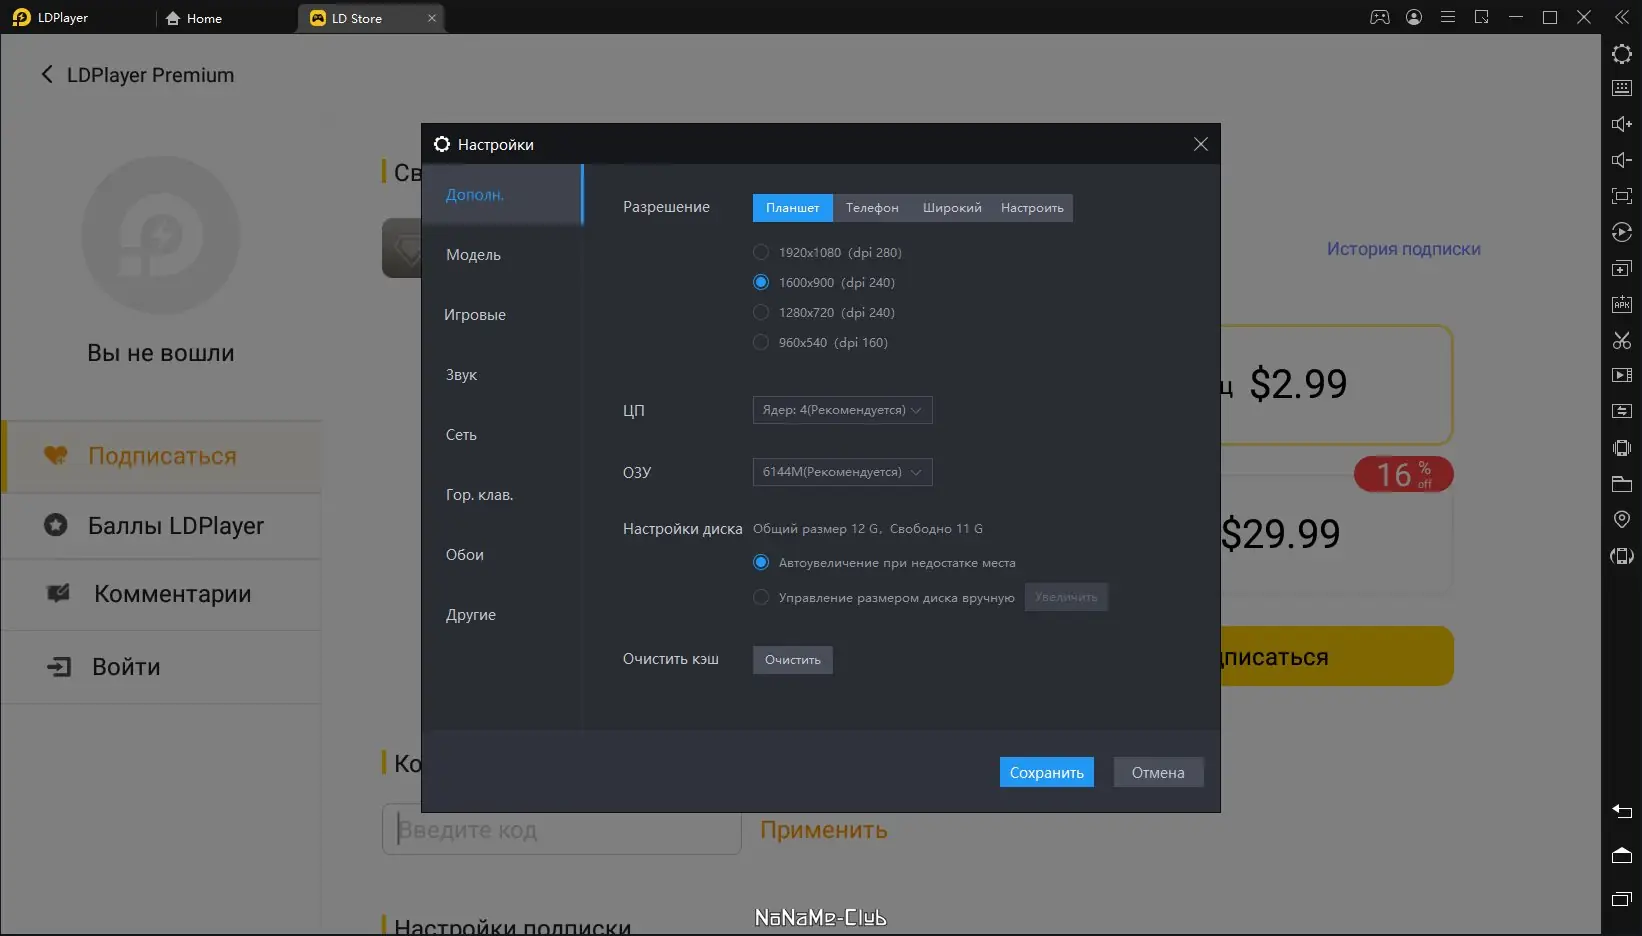Switch to the Дополн. settings section
Image resolution: width=1642 pixels, height=936 pixels.
point(502,195)
